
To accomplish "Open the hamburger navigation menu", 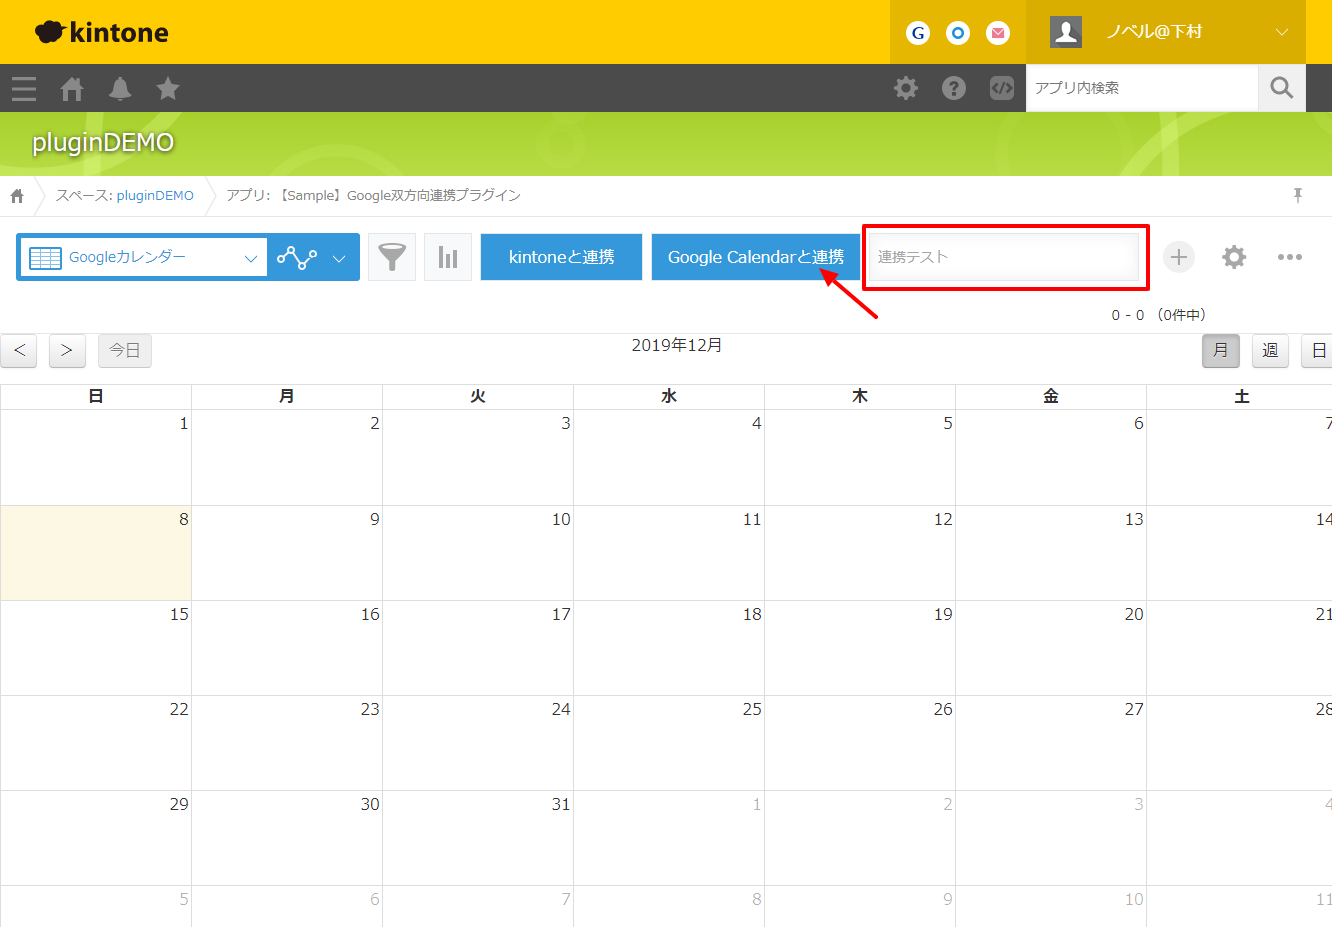I will (24, 89).
